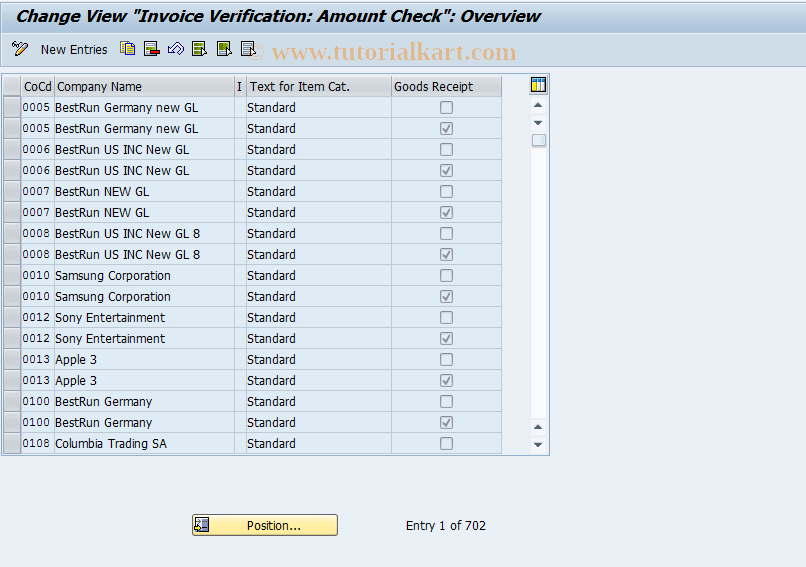Select the row selector of 0108 Columbia Trading SA
The height and width of the screenshot is (567, 806).
point(12,444)
